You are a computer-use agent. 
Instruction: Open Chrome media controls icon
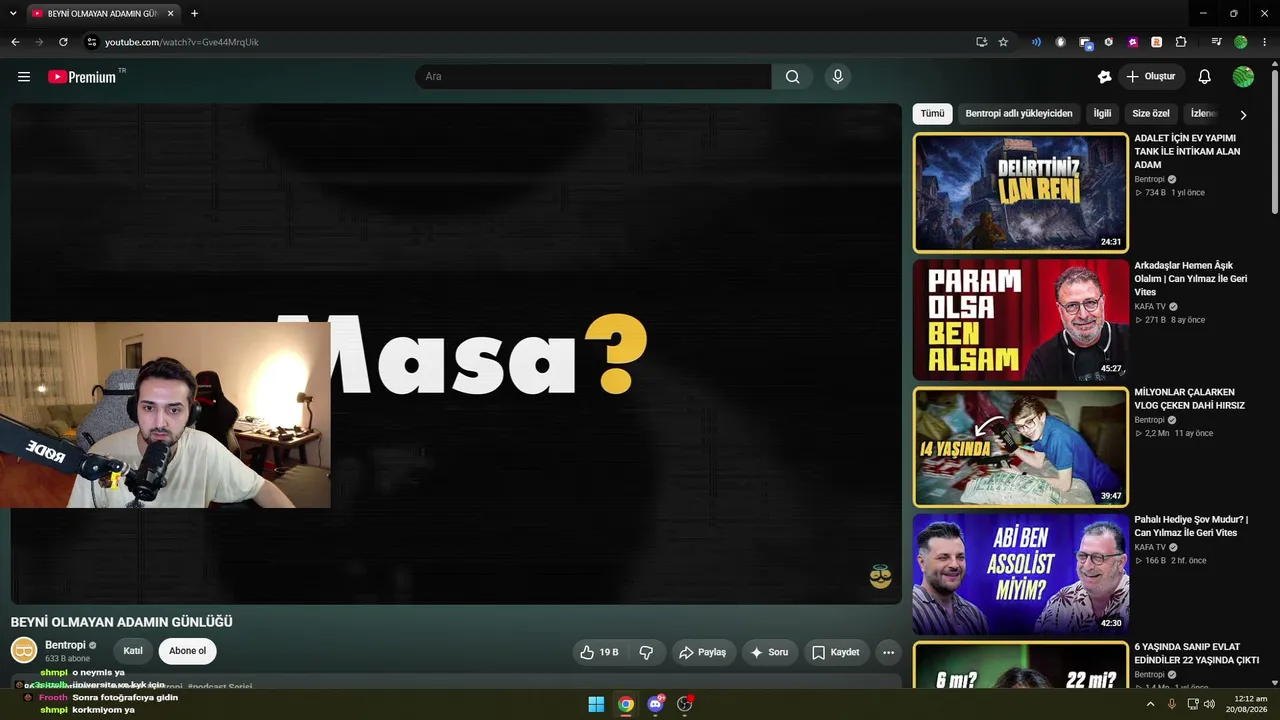pyautogui.click(x=1216, y=42)
